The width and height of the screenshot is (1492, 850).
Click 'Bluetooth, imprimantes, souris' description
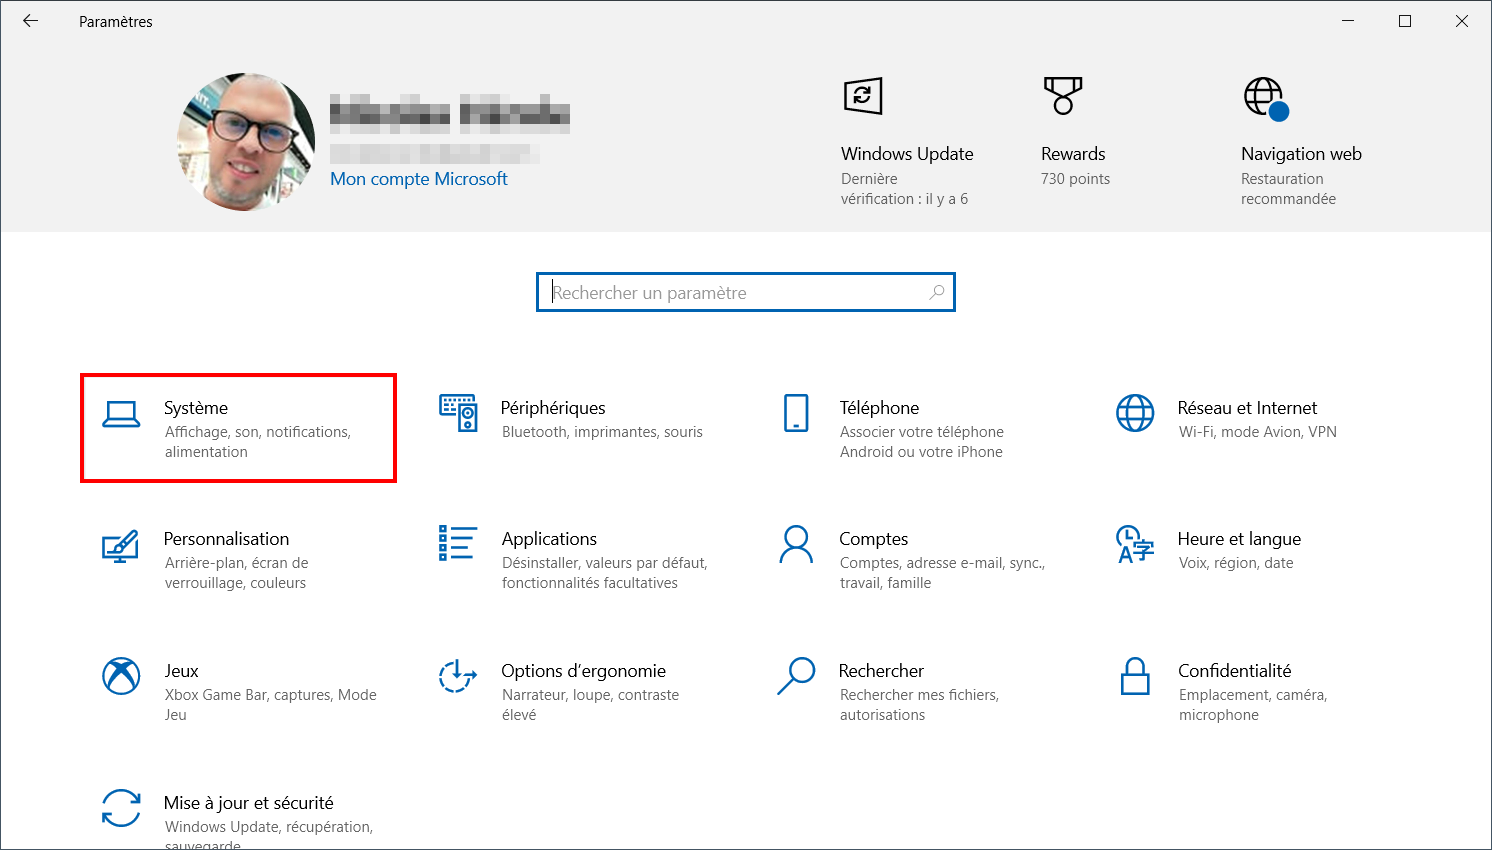coord(602,432)
